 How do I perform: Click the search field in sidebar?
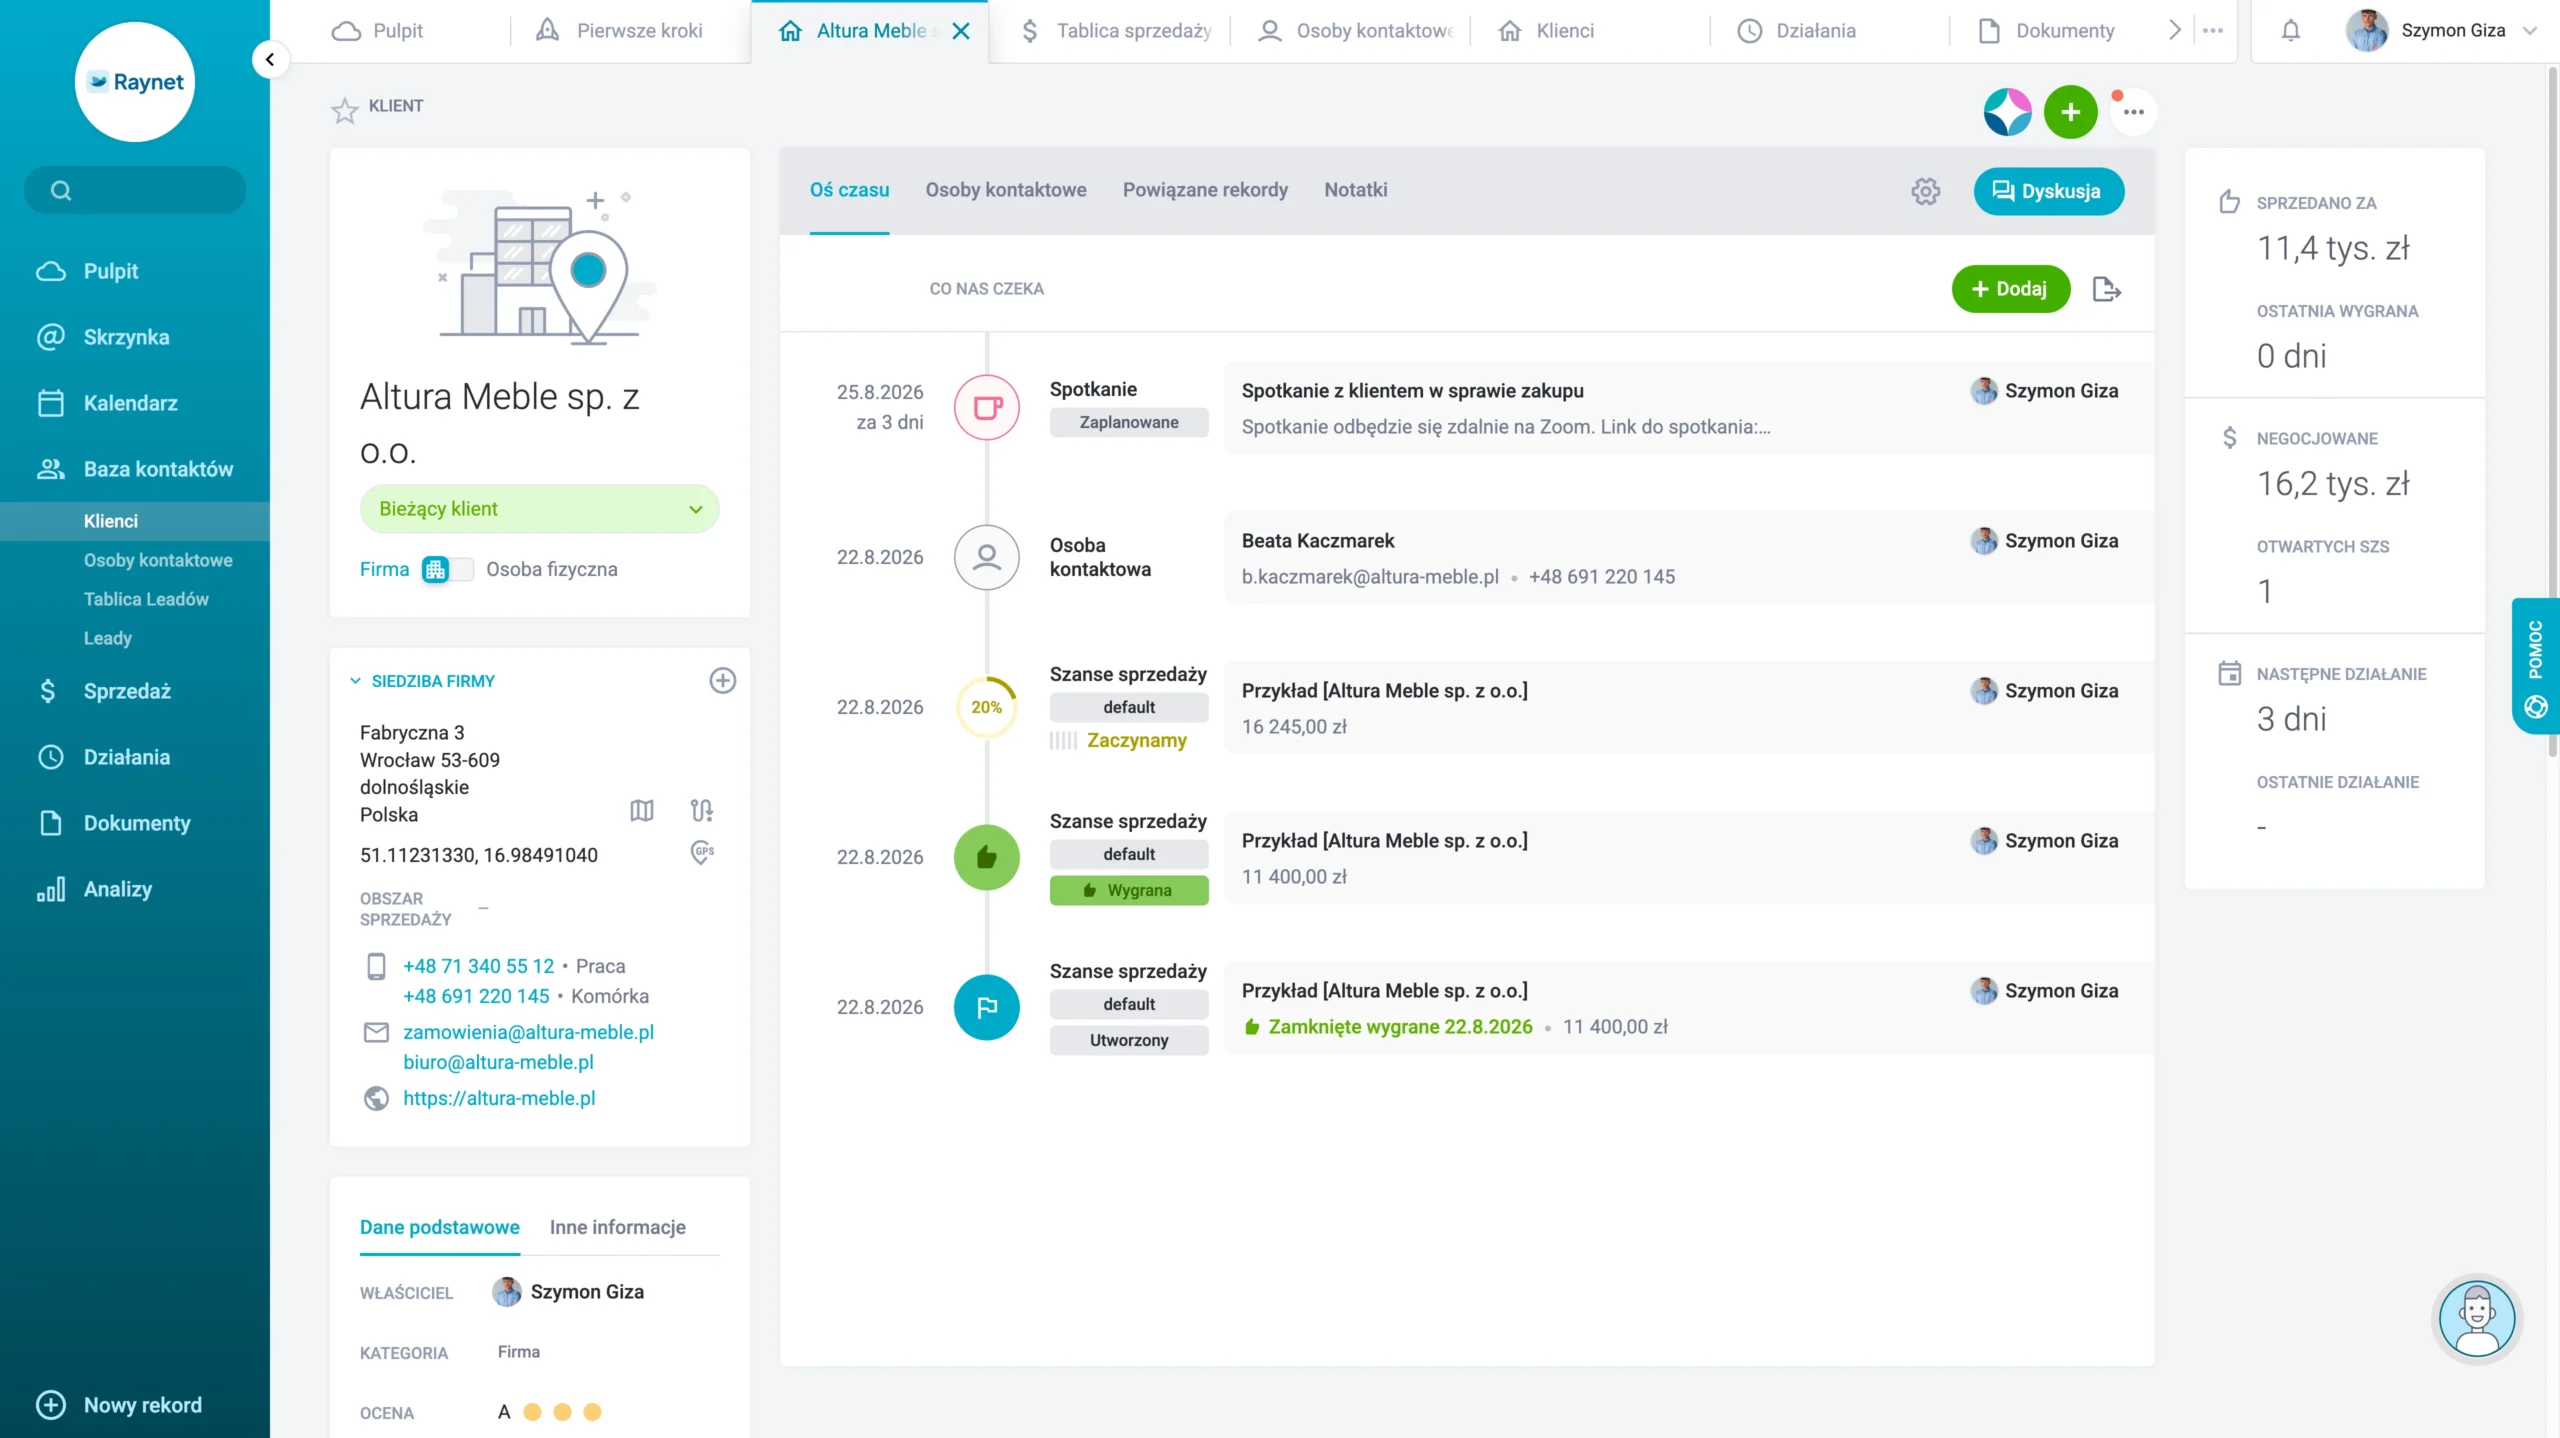point(135,190)
